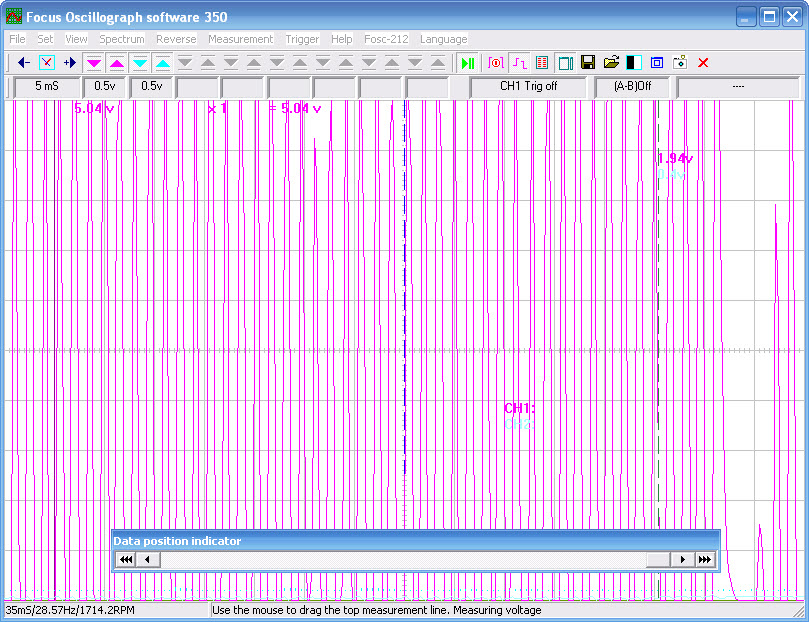Open the Fosc-212 menu
This screenshot has height=622, width=809.
coord(386,39)
